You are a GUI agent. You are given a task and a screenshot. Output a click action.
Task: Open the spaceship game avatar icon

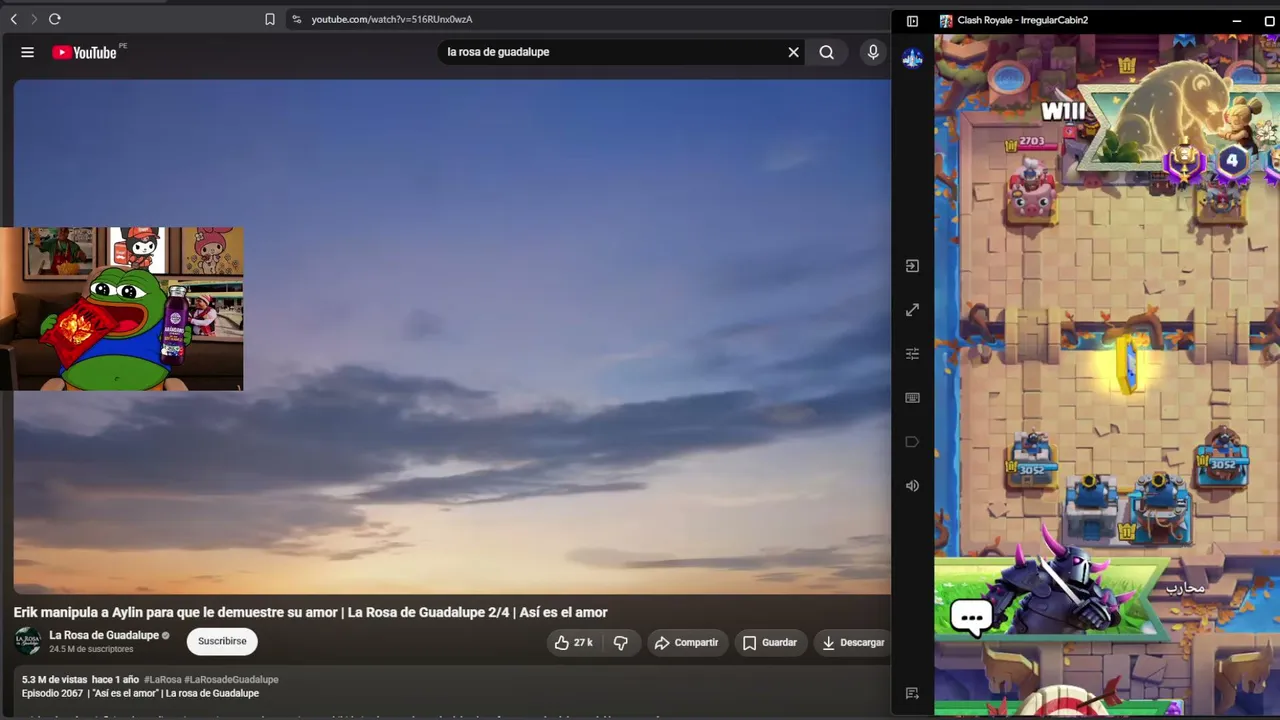pyautogui.click(x=912, y=59)
